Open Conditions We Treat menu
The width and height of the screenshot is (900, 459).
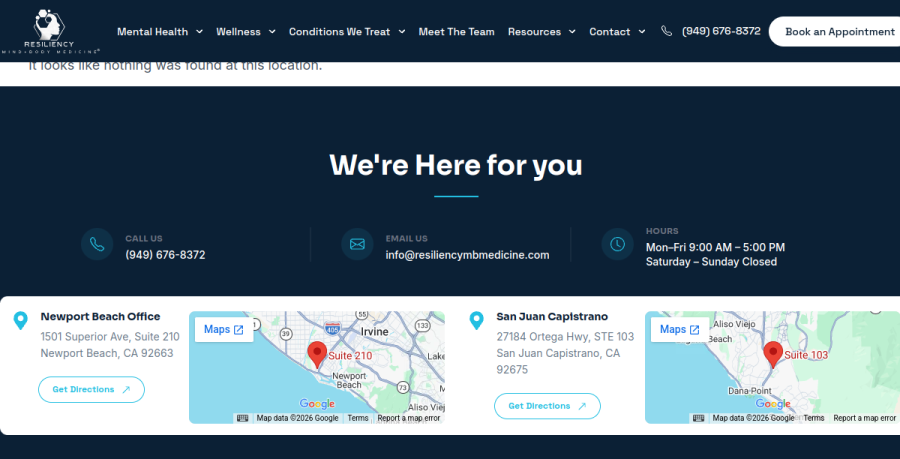340,32
